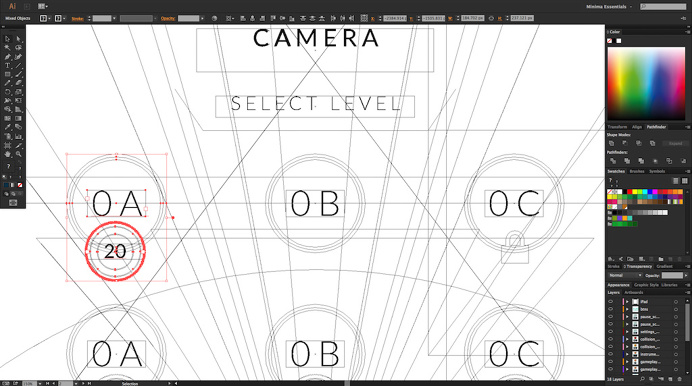Switch to the Gradient tab

pos(664,266)
